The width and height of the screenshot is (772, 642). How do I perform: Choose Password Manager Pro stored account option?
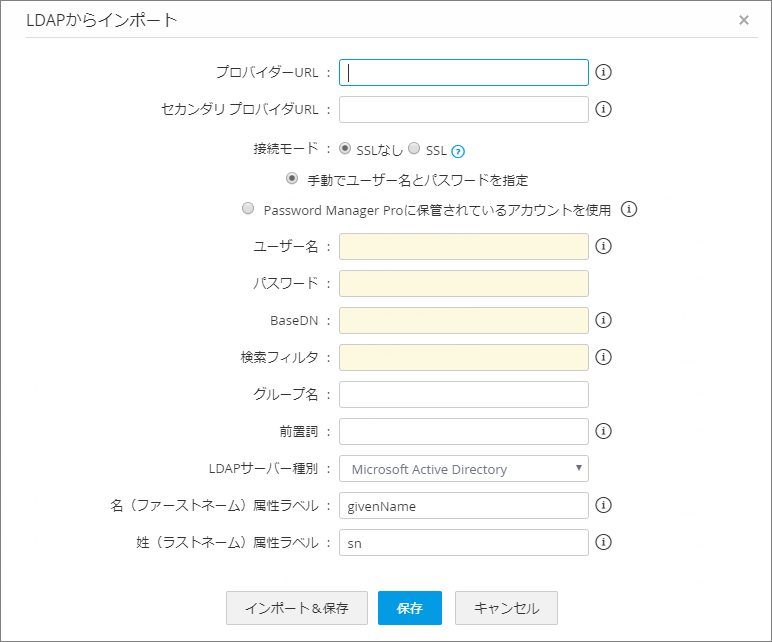tap(248, 209)
